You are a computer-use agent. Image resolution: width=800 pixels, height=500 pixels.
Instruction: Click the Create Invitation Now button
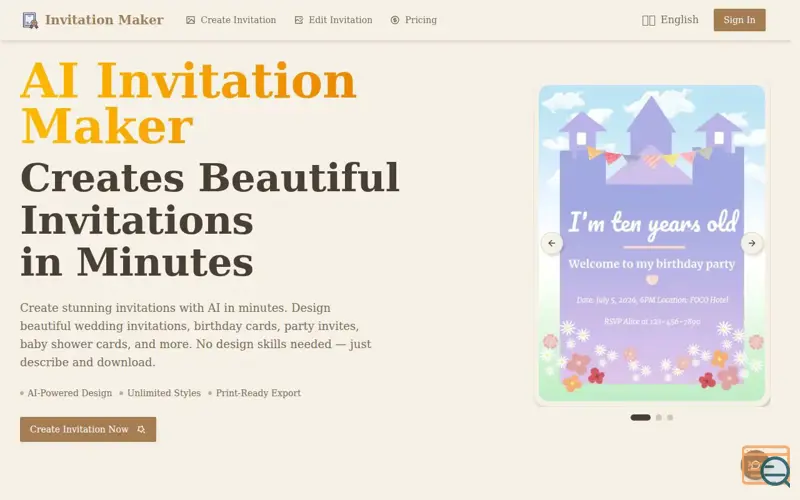(x=88, y=429)
